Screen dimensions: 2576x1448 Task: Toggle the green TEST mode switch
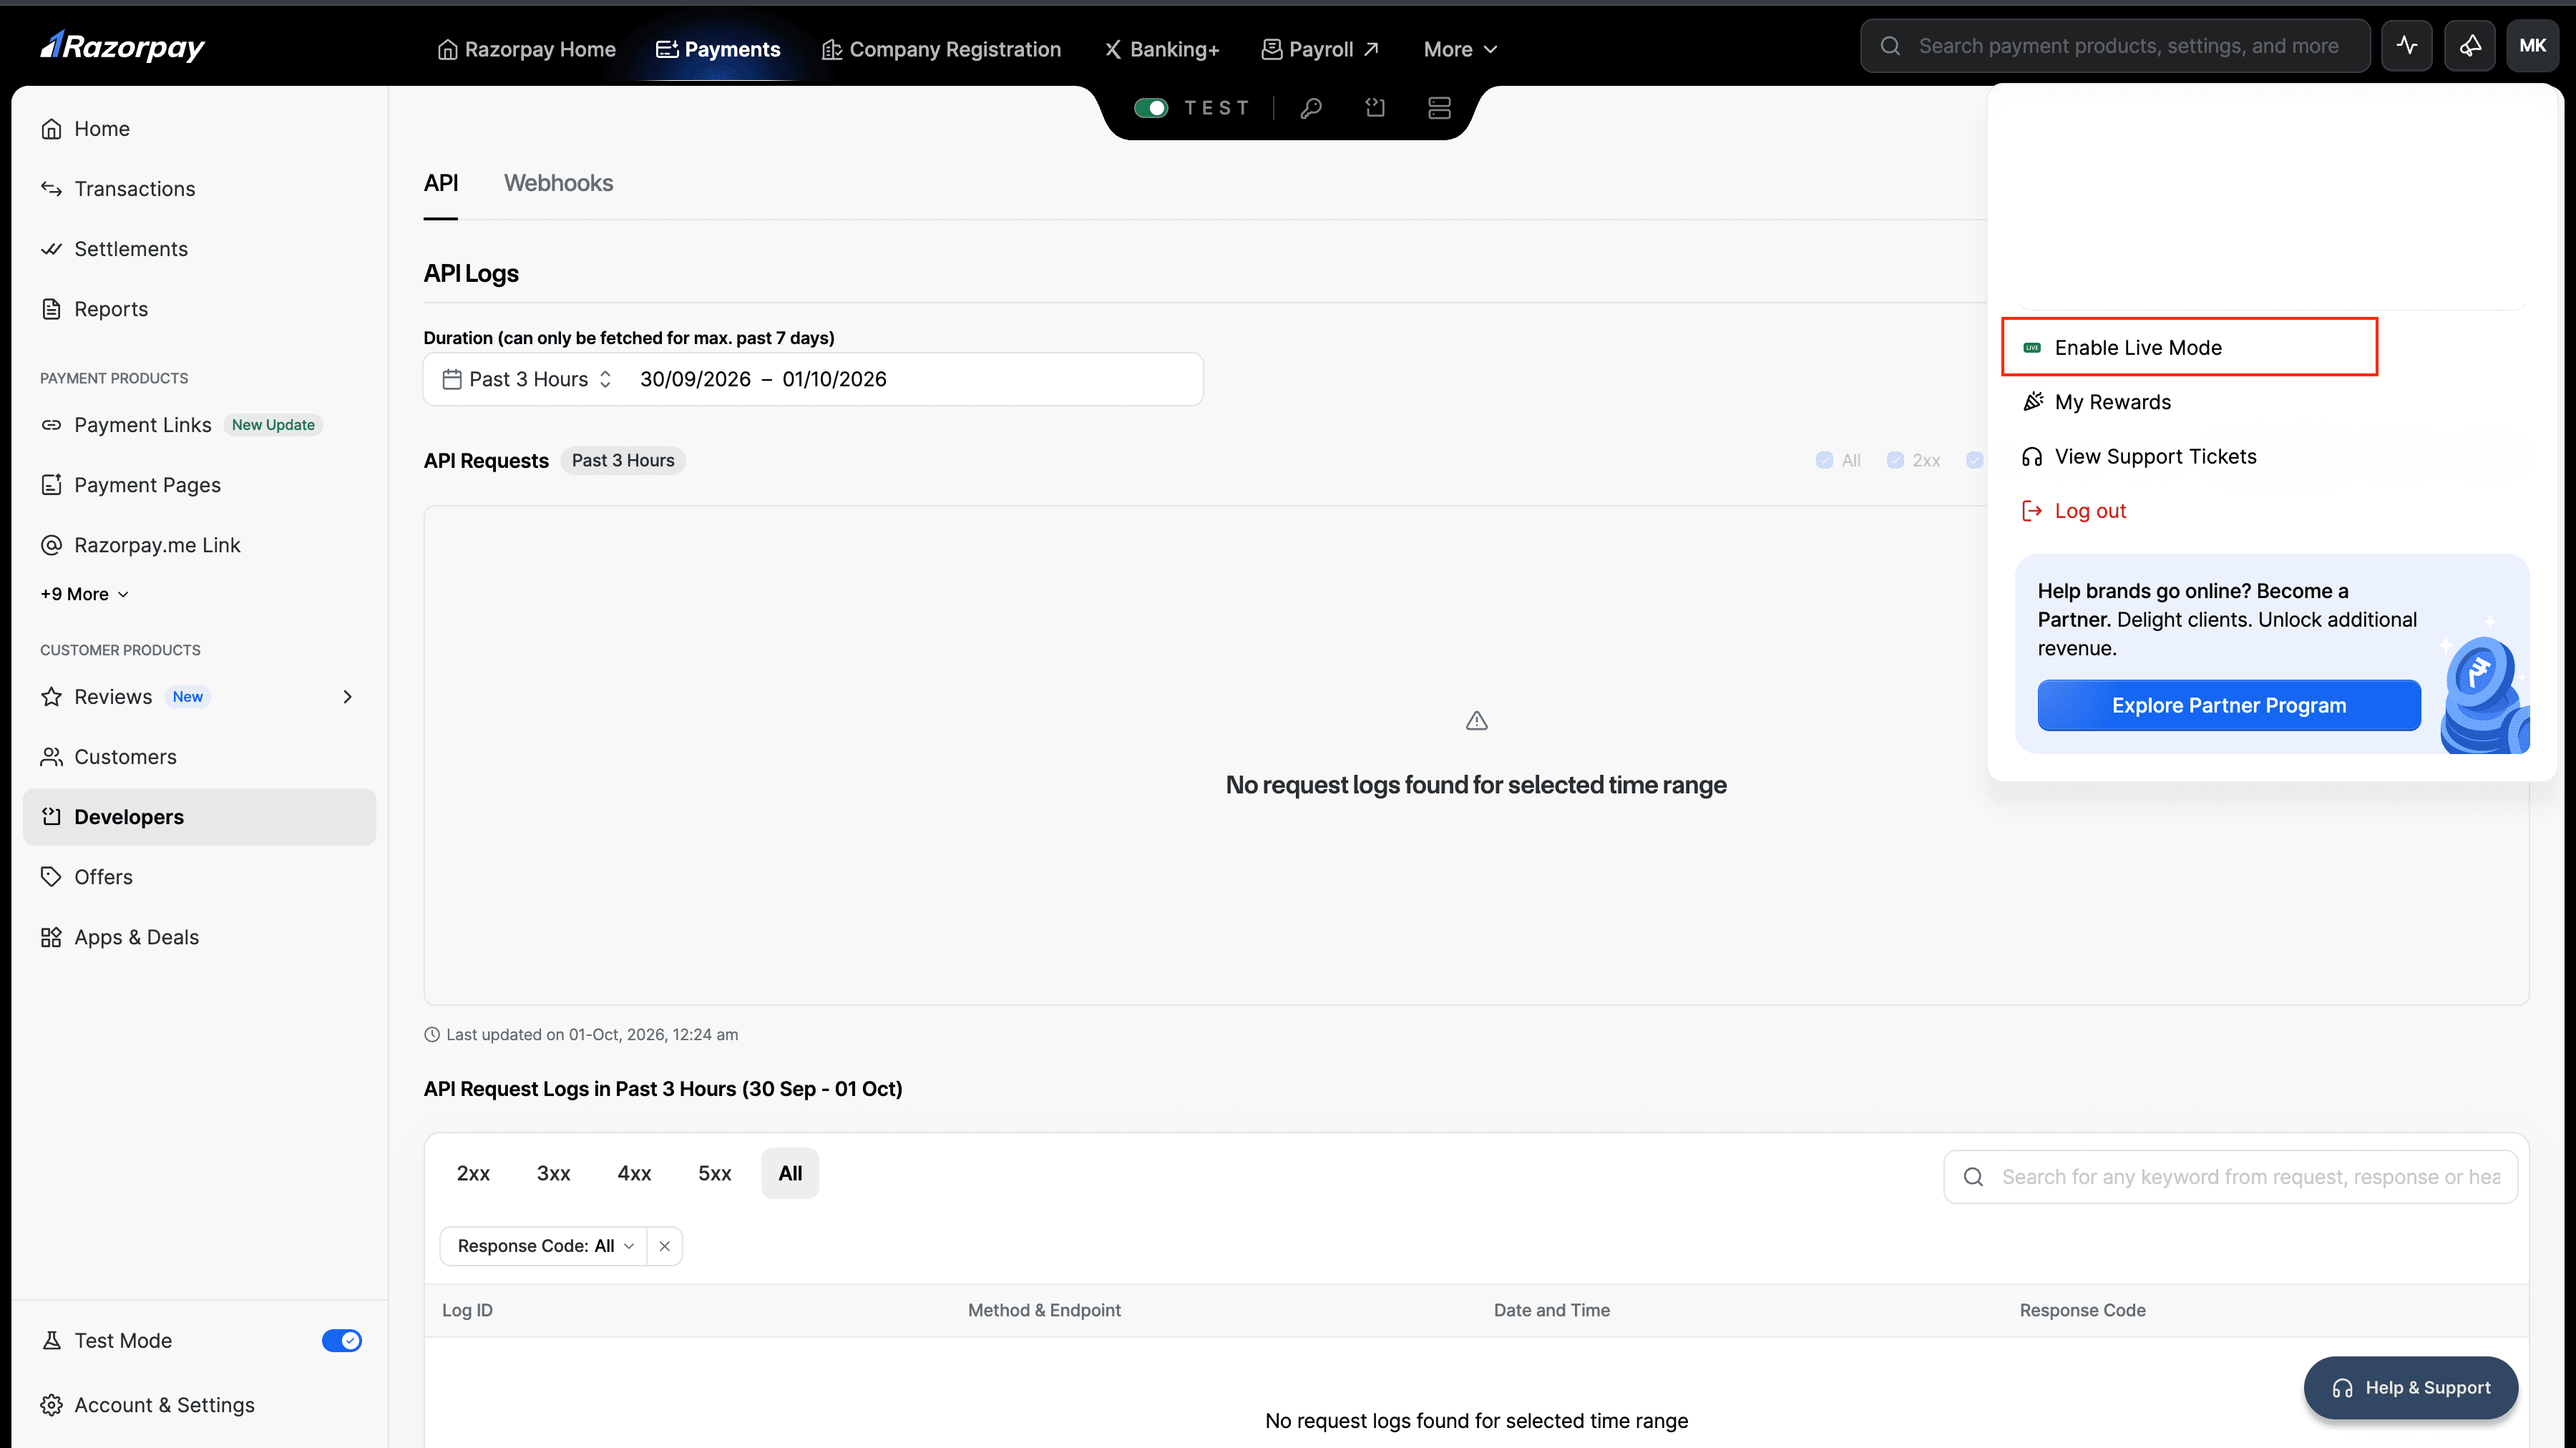[1151, 108]
